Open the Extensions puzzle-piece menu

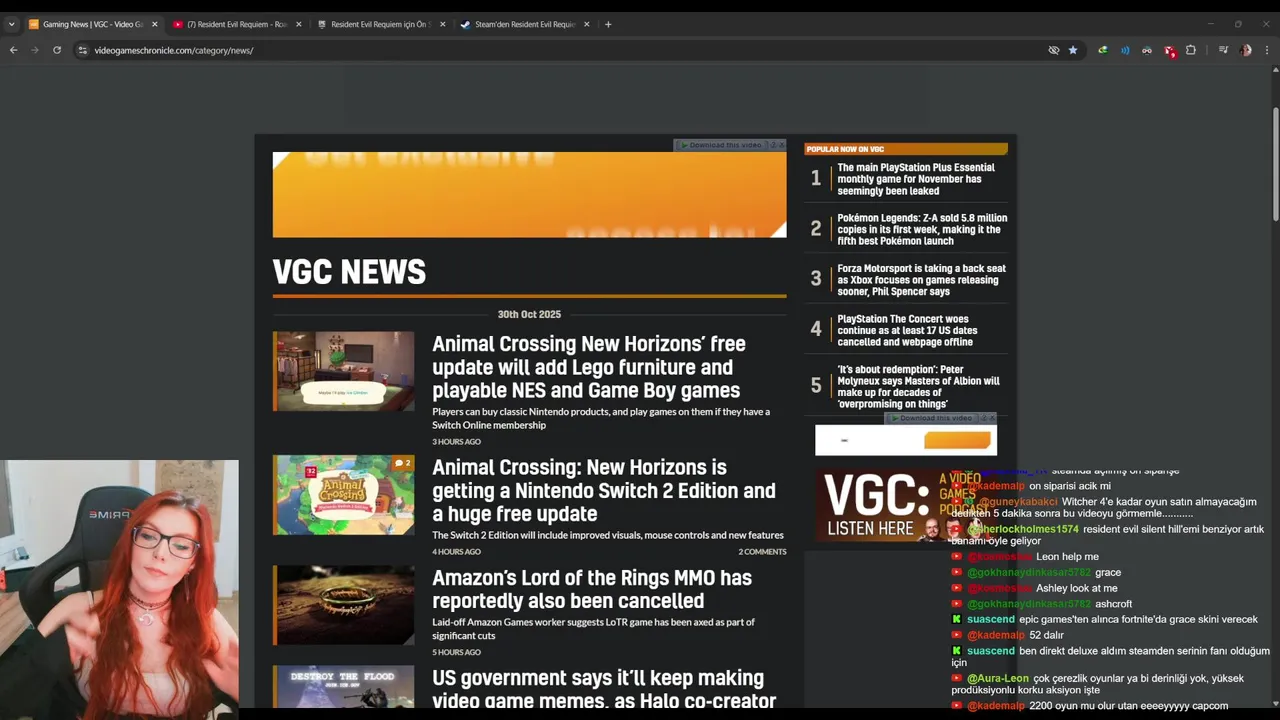coord(1191,50)
